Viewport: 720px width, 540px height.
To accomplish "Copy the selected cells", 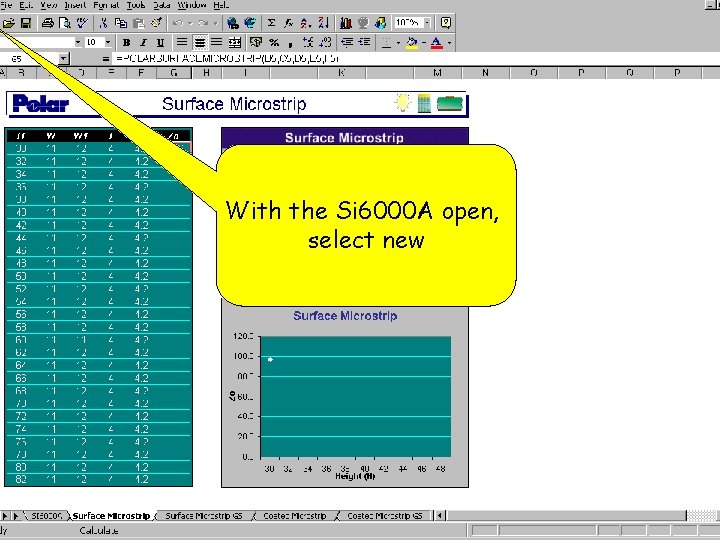I will click(x=121, y=23).
